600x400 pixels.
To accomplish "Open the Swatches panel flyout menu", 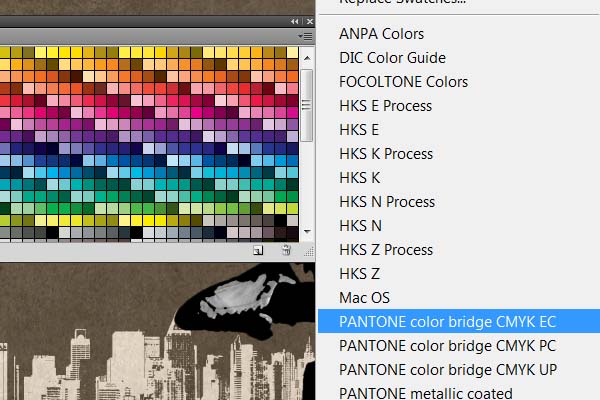I will click(x=305, y=36).
